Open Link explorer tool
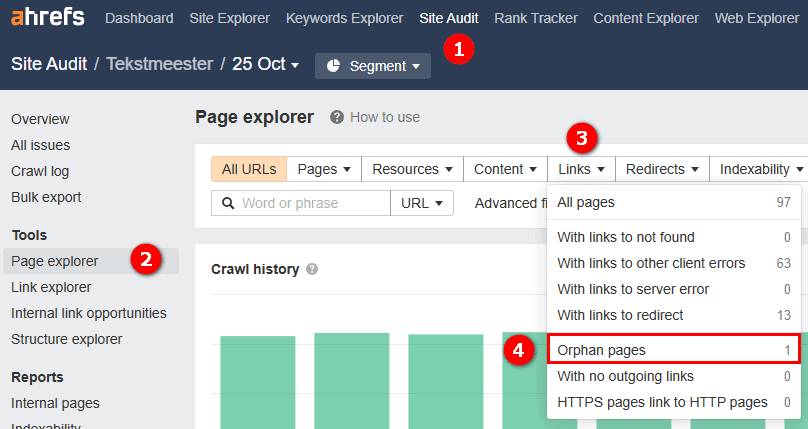Screen dimensions: 808x429 pos(51,287)
